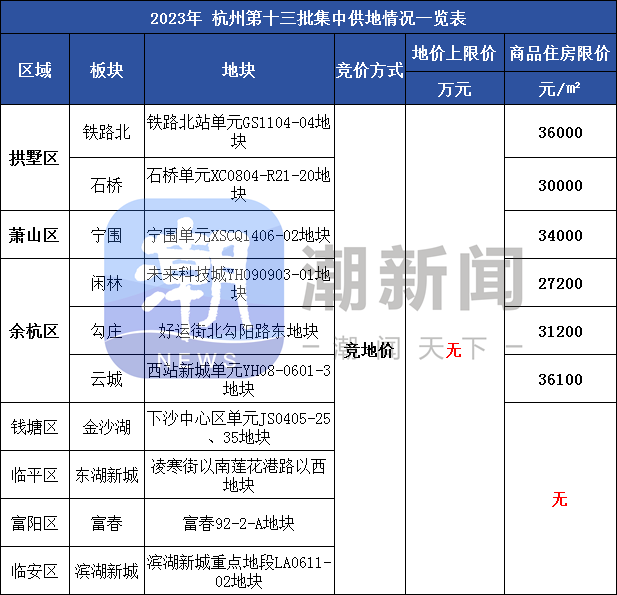Select the price value '31200'
Screen dimensions: 617x595
click(x=560, y=331)
